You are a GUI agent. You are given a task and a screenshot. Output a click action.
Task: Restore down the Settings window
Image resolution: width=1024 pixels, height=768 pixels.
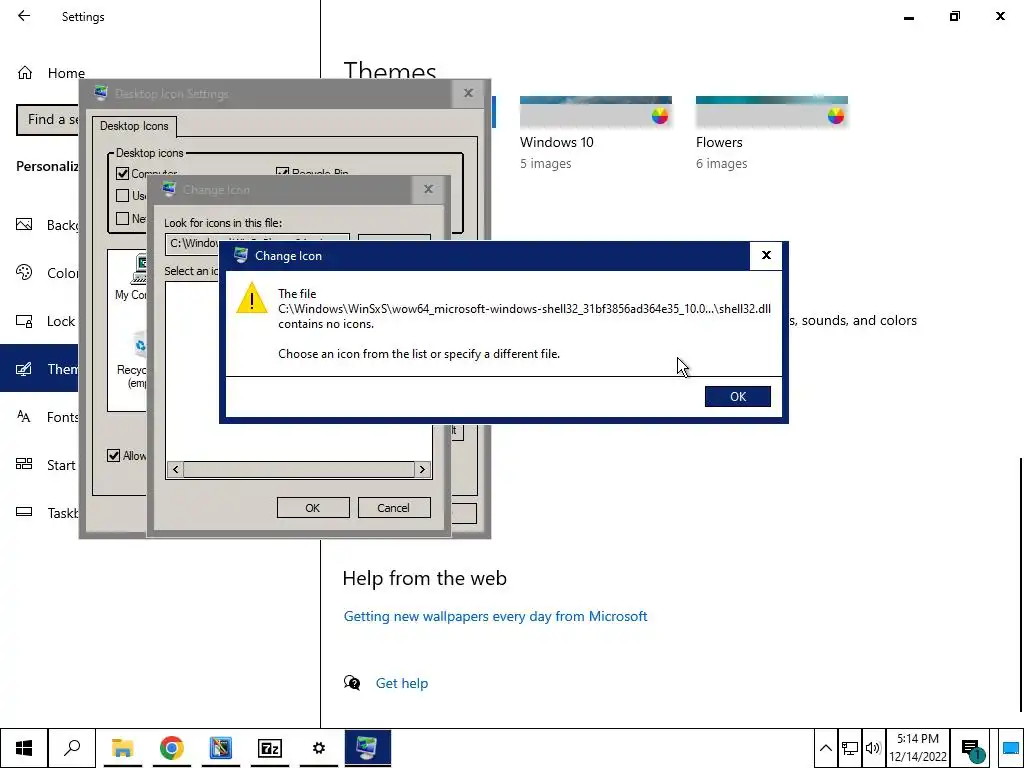(x=955, y=16)
